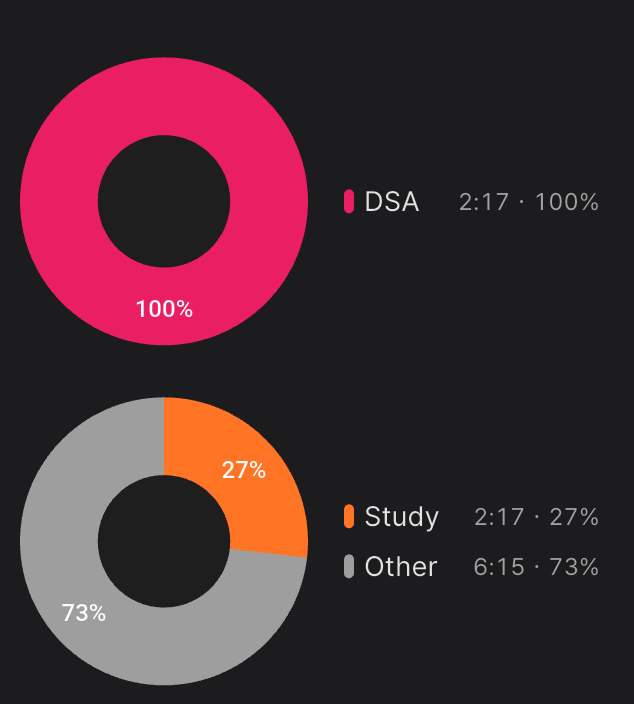Click the 27% label on the orange segment

point(244,470)
